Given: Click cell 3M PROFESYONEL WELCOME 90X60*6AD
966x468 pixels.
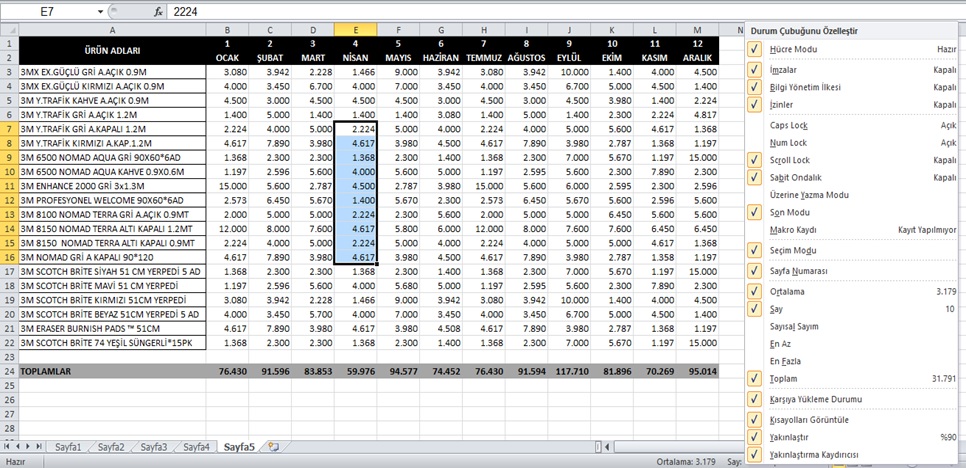Looking at the screenshot, I should pyautogui.click(x=112, y=200).
